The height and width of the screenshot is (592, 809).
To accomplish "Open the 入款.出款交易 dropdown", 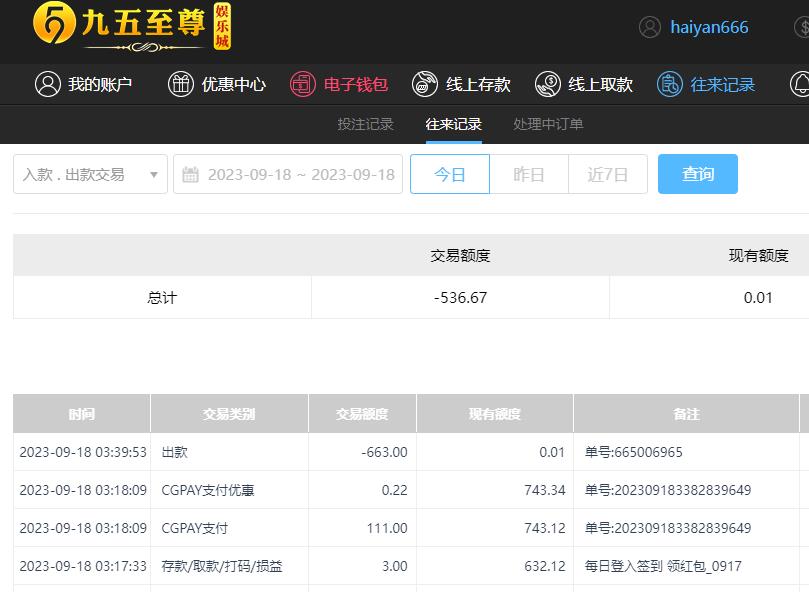I will click(90, 174).
